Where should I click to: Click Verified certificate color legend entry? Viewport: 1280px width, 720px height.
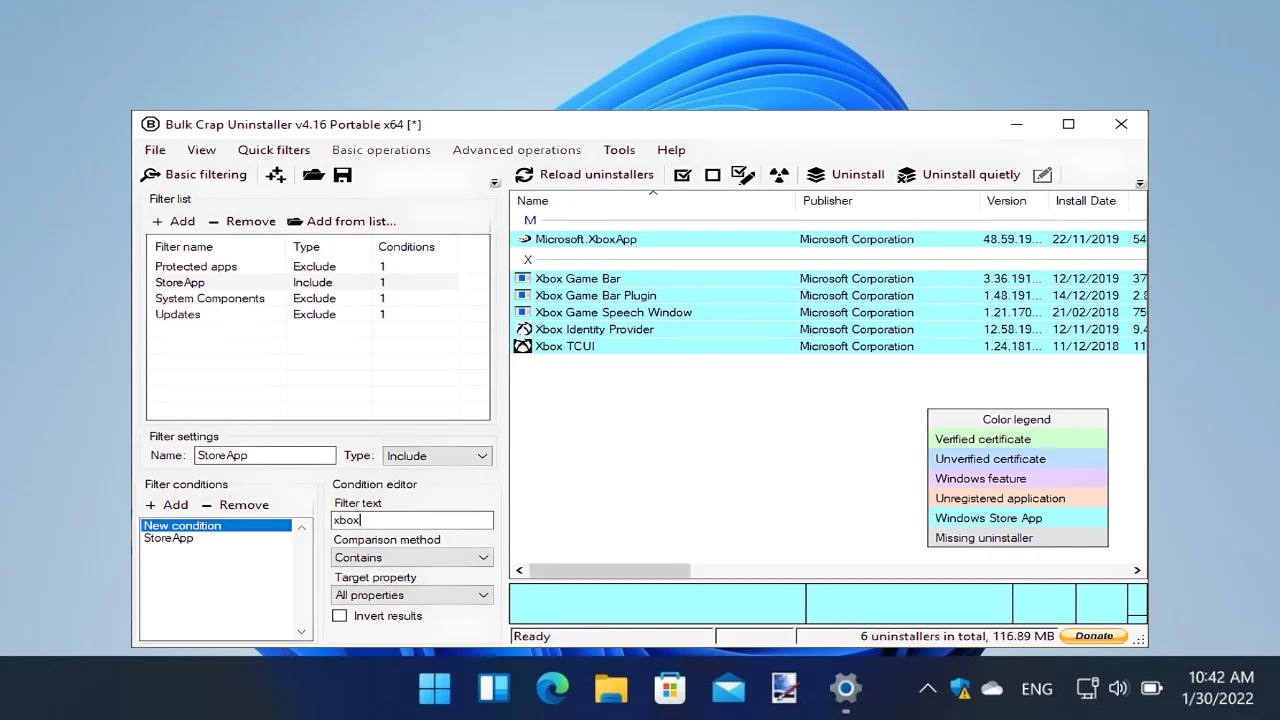pyautogui.click(x=1017, y=439)
